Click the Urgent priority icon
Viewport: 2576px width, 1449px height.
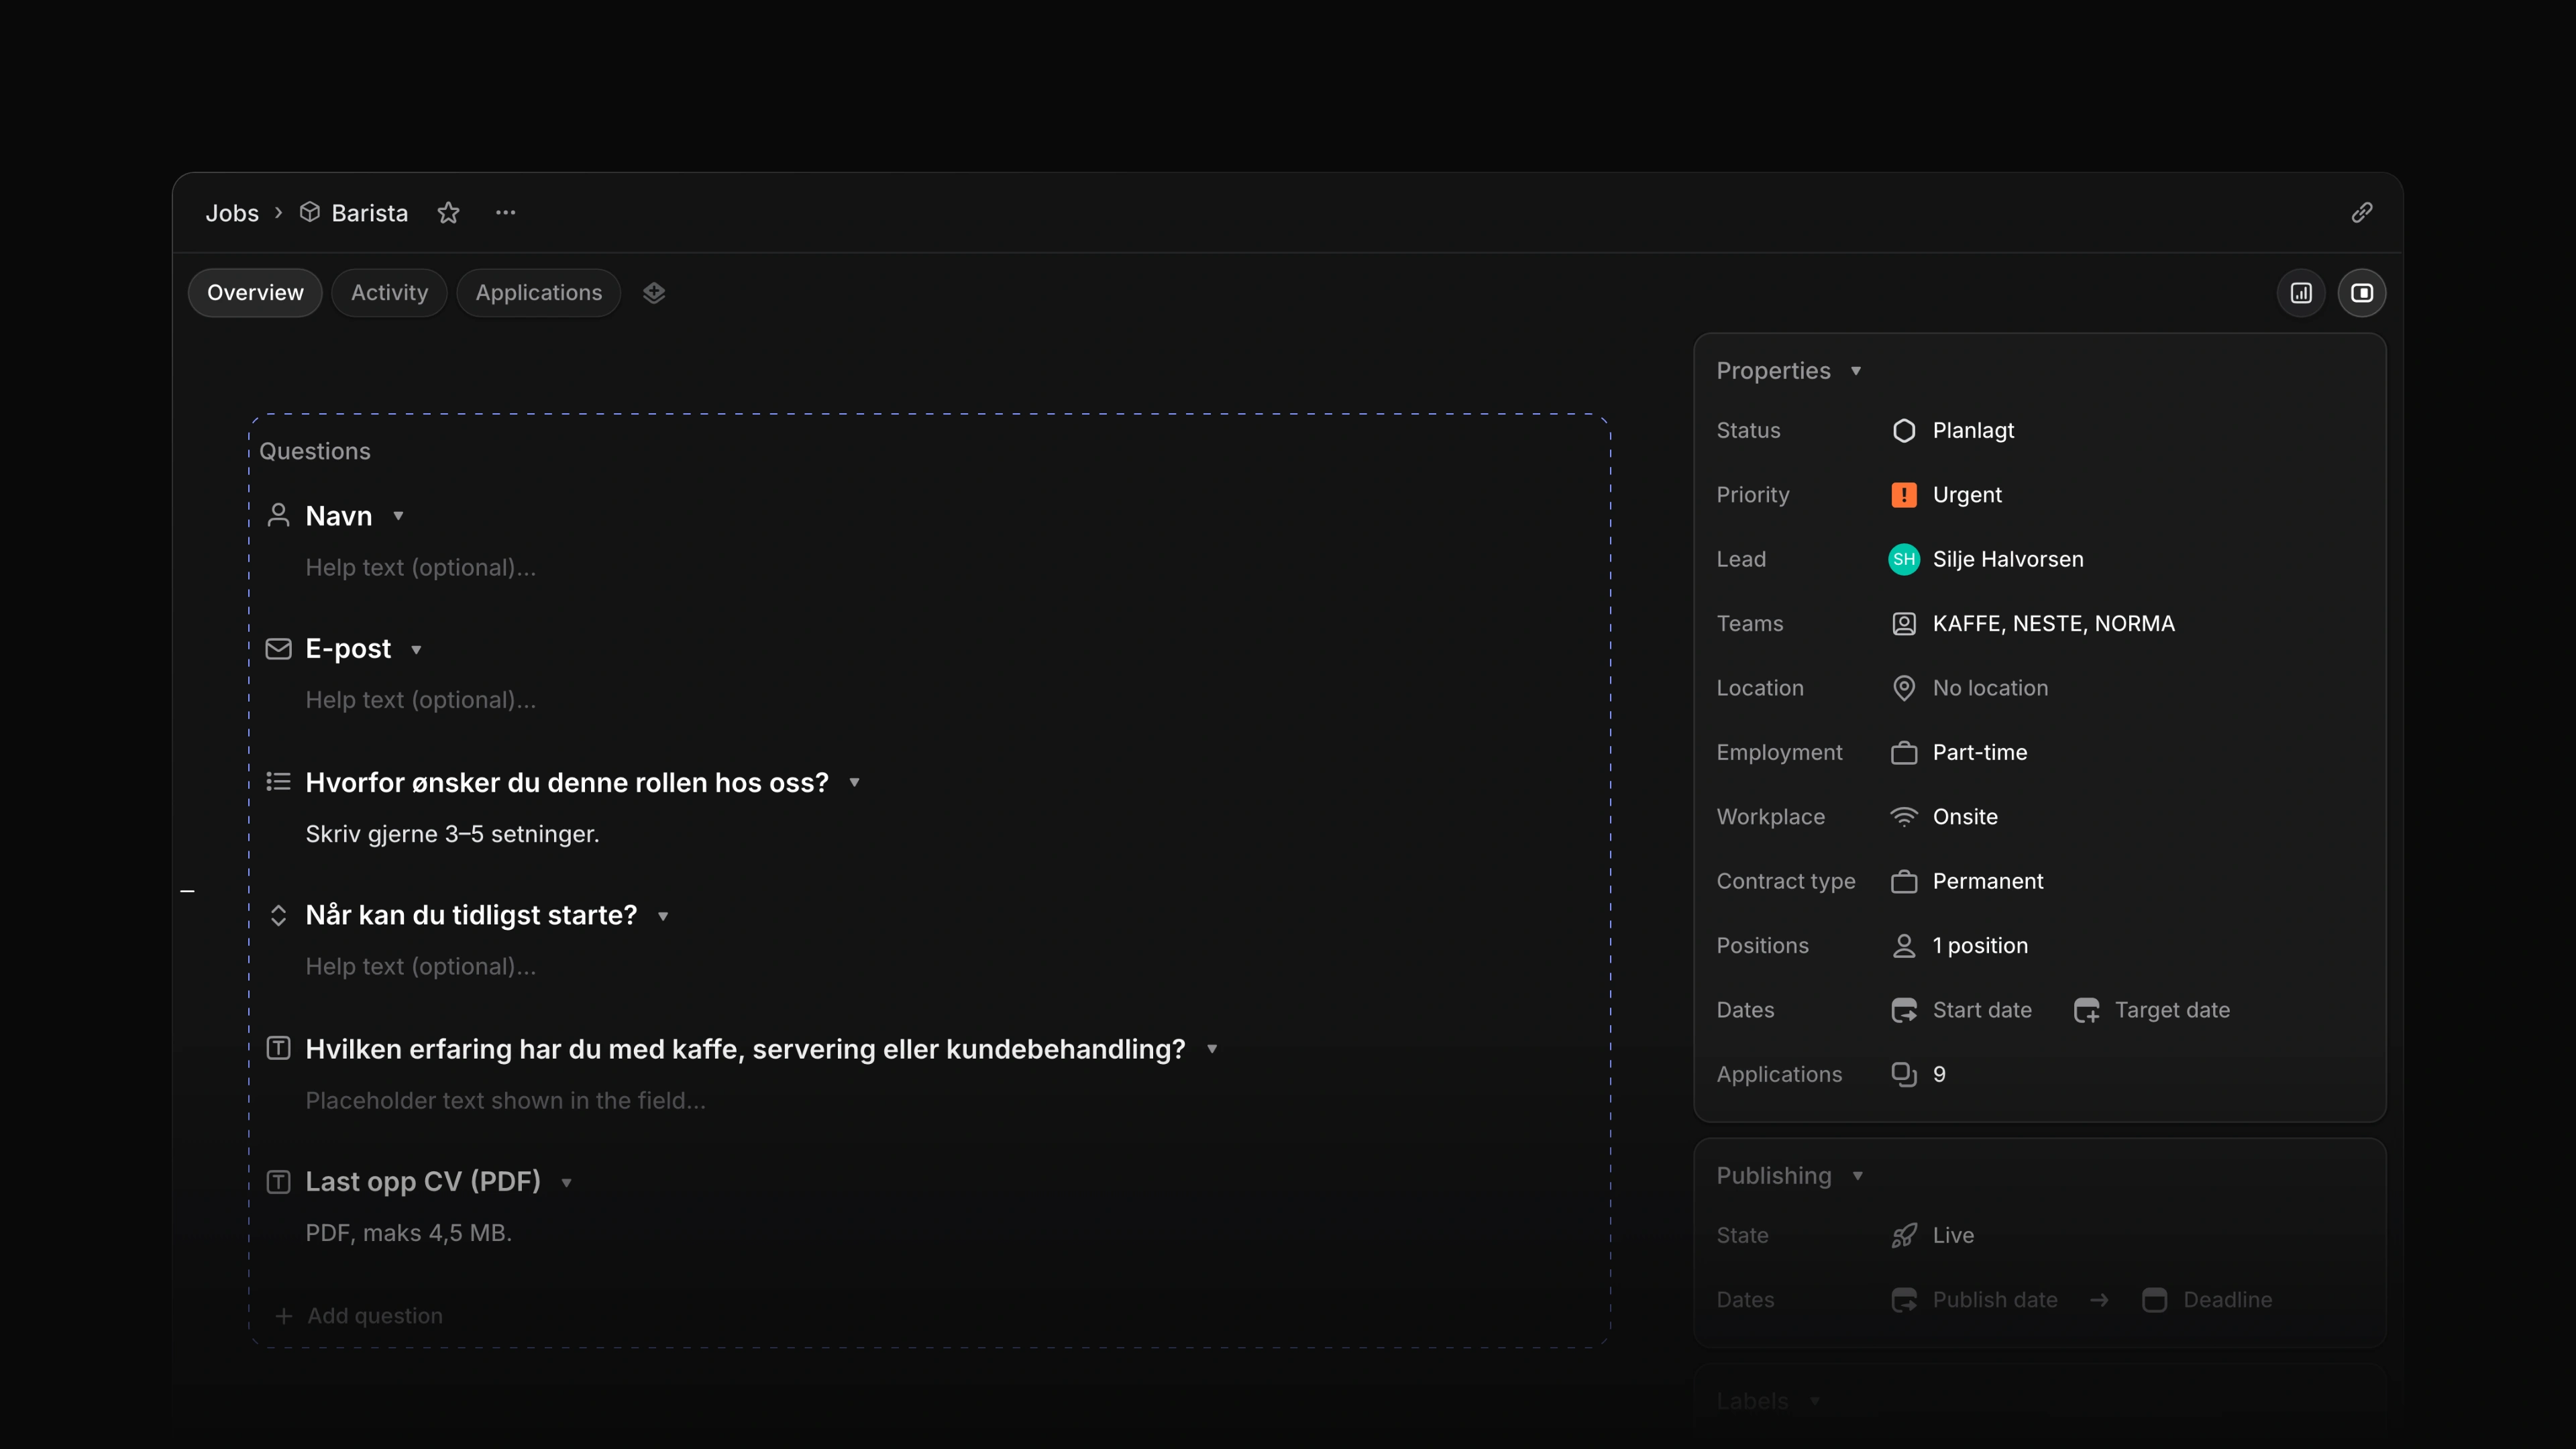click(1904, 495)
